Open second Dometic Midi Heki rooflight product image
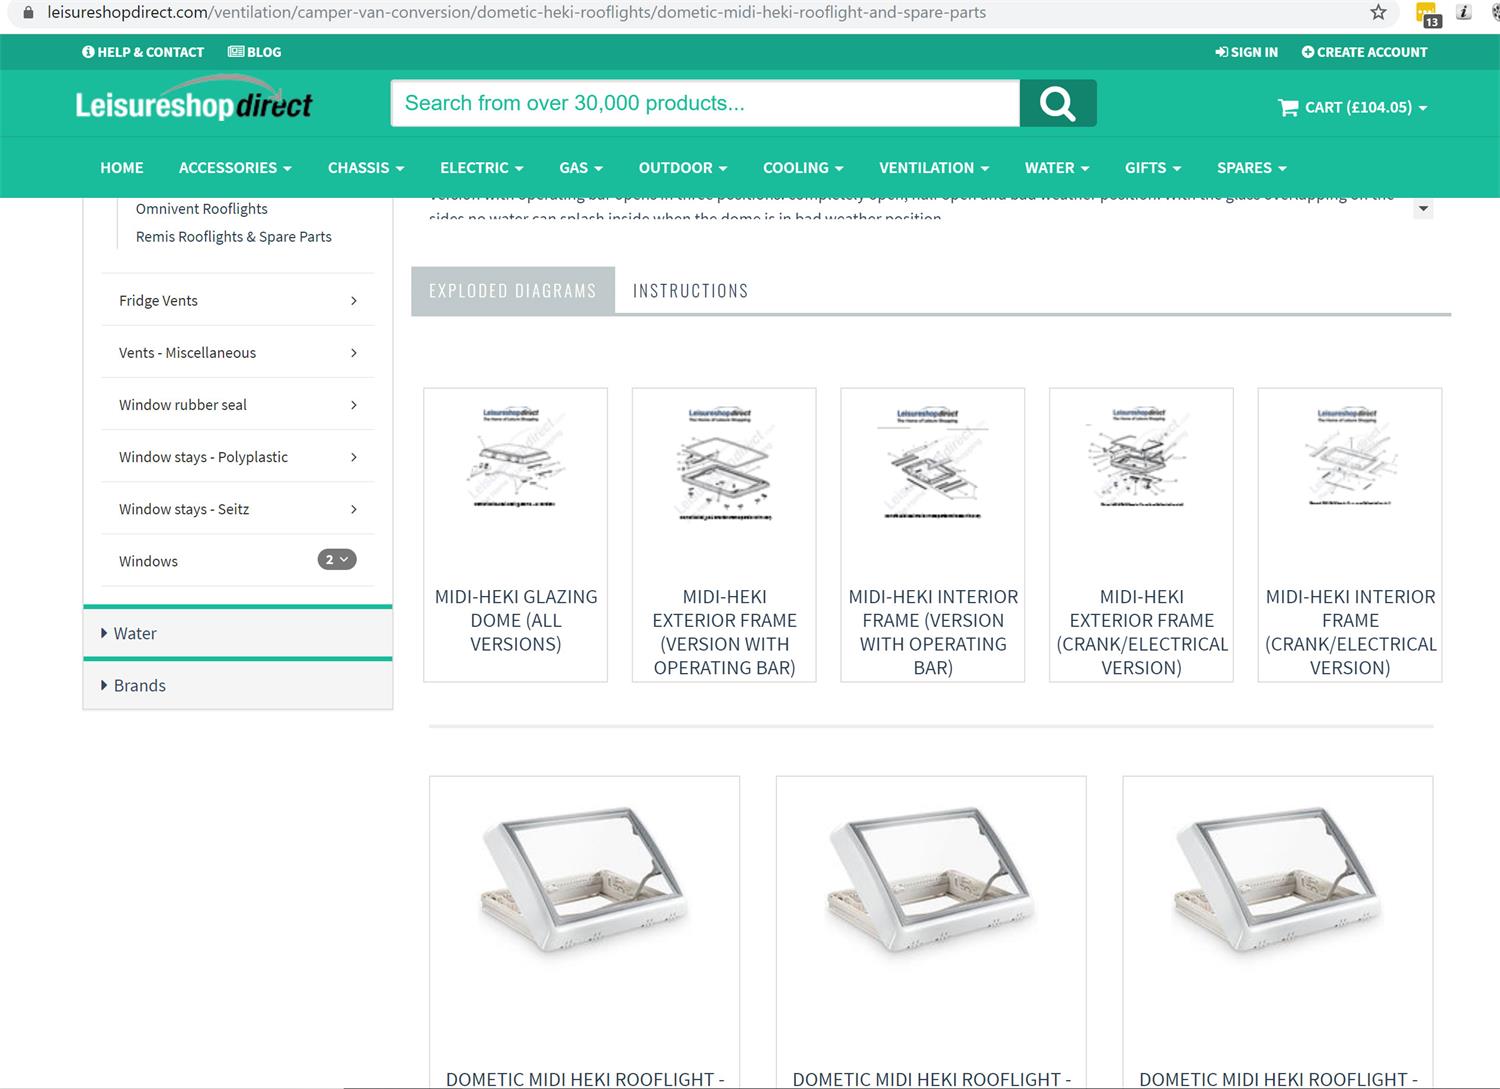The image size is (1500, 1089). (x=931, y=880)
